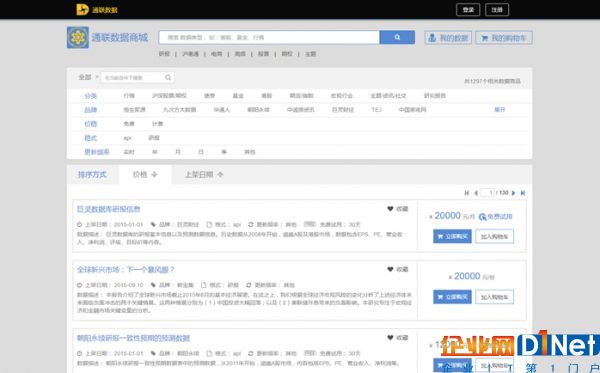
Task: Open product 全球新兴市场：下一个暴风眼？
Action: pos(126,269)
